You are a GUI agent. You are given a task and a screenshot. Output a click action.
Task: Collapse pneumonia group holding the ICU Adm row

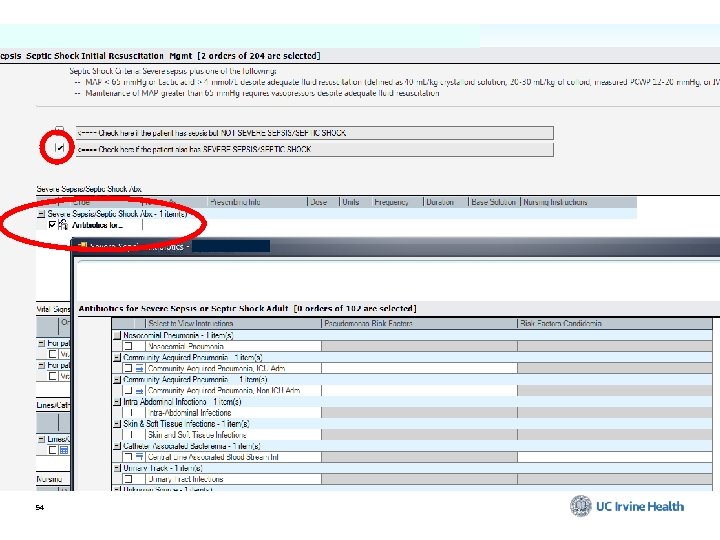[x=117, y=358]
